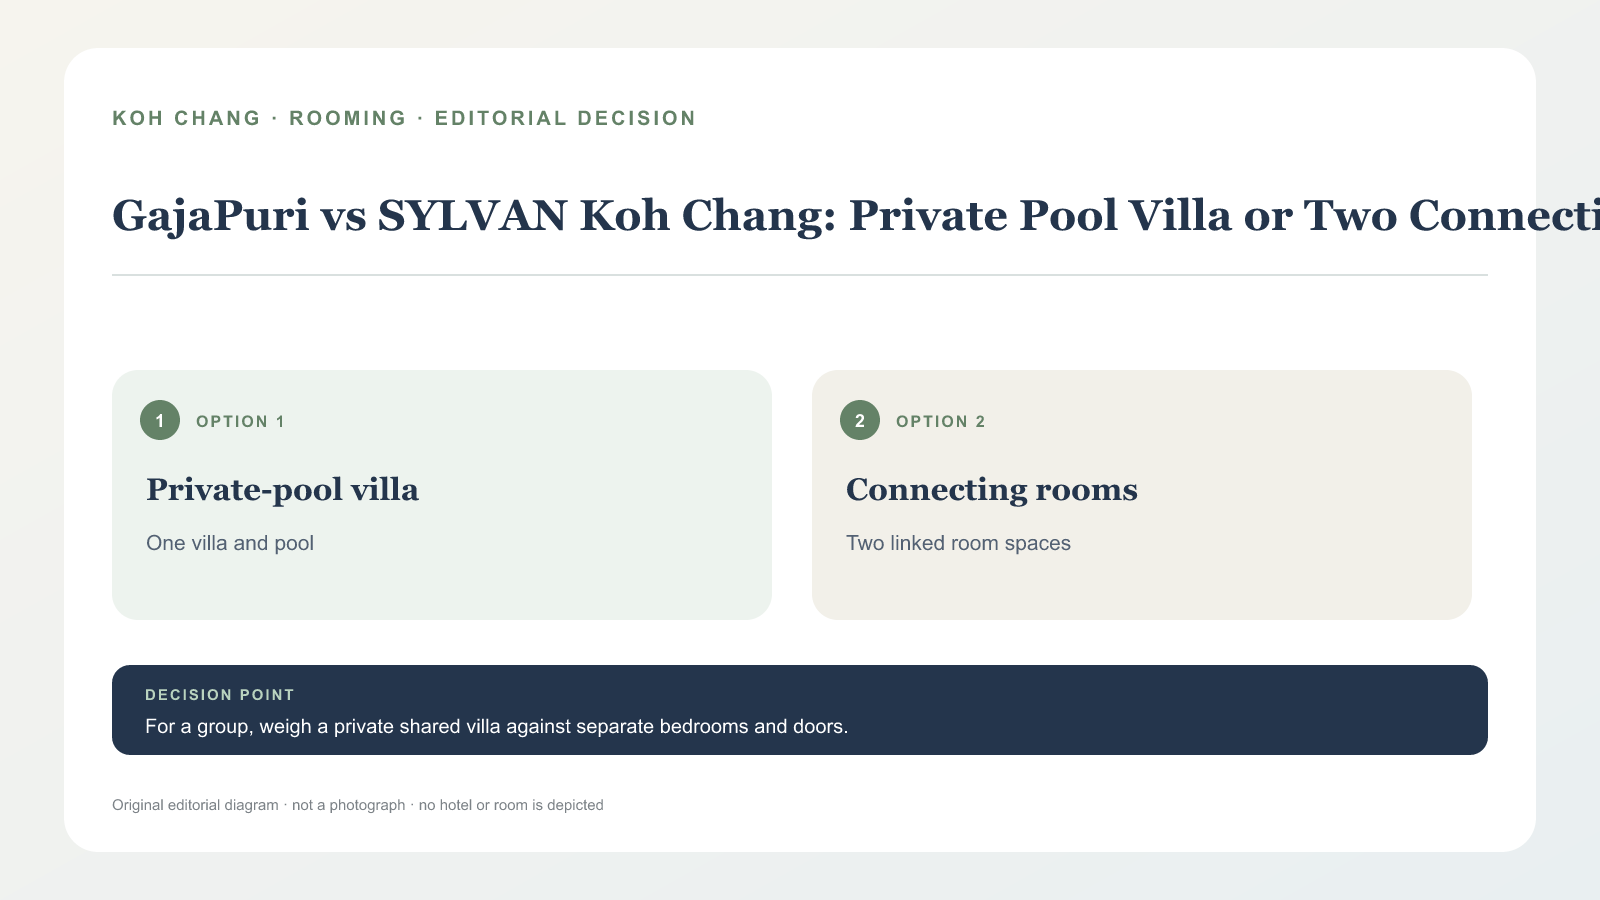Click the decision sentence about group villa
Image resolution: width=1600 pixels, height=900 pixels.
click(x=497, y=727)
